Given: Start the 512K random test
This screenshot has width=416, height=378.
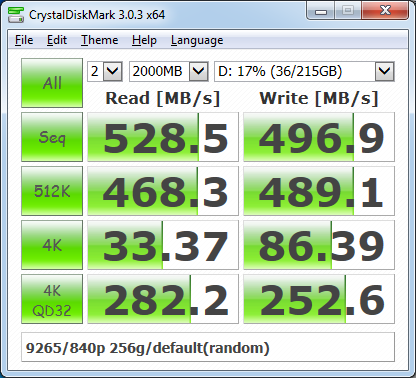Looking at the screenshot, I should (x=52, y=191).
